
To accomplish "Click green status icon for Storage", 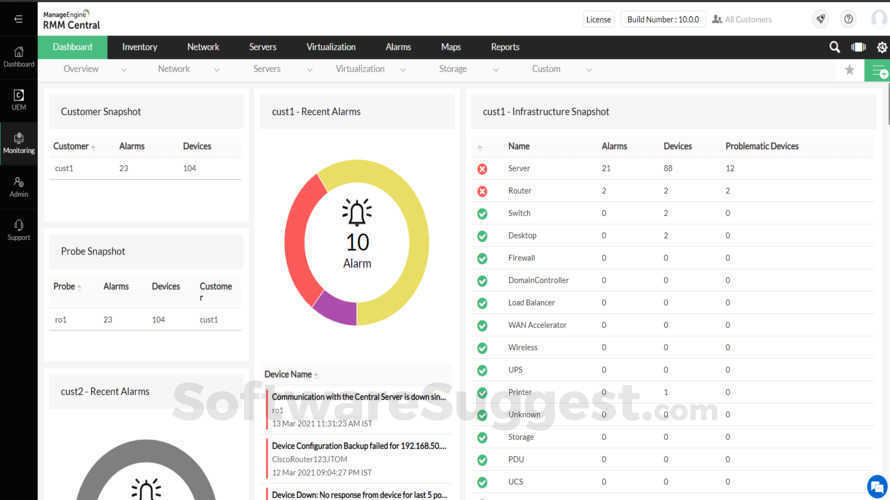I will click(482, 438).
